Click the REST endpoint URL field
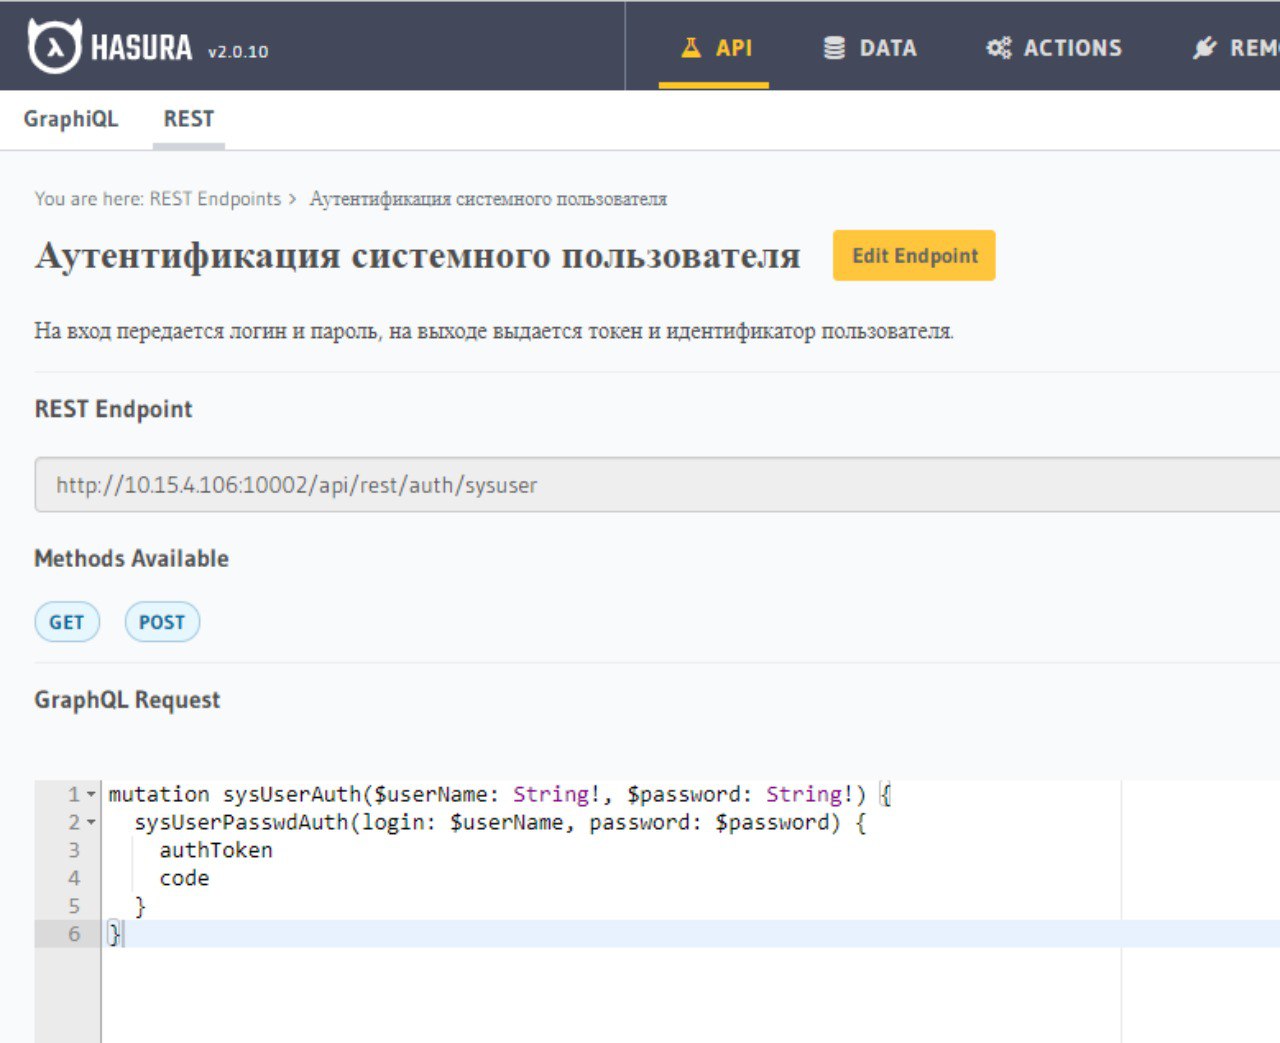Screen dimensions: 1280x1043 (657, 485)
